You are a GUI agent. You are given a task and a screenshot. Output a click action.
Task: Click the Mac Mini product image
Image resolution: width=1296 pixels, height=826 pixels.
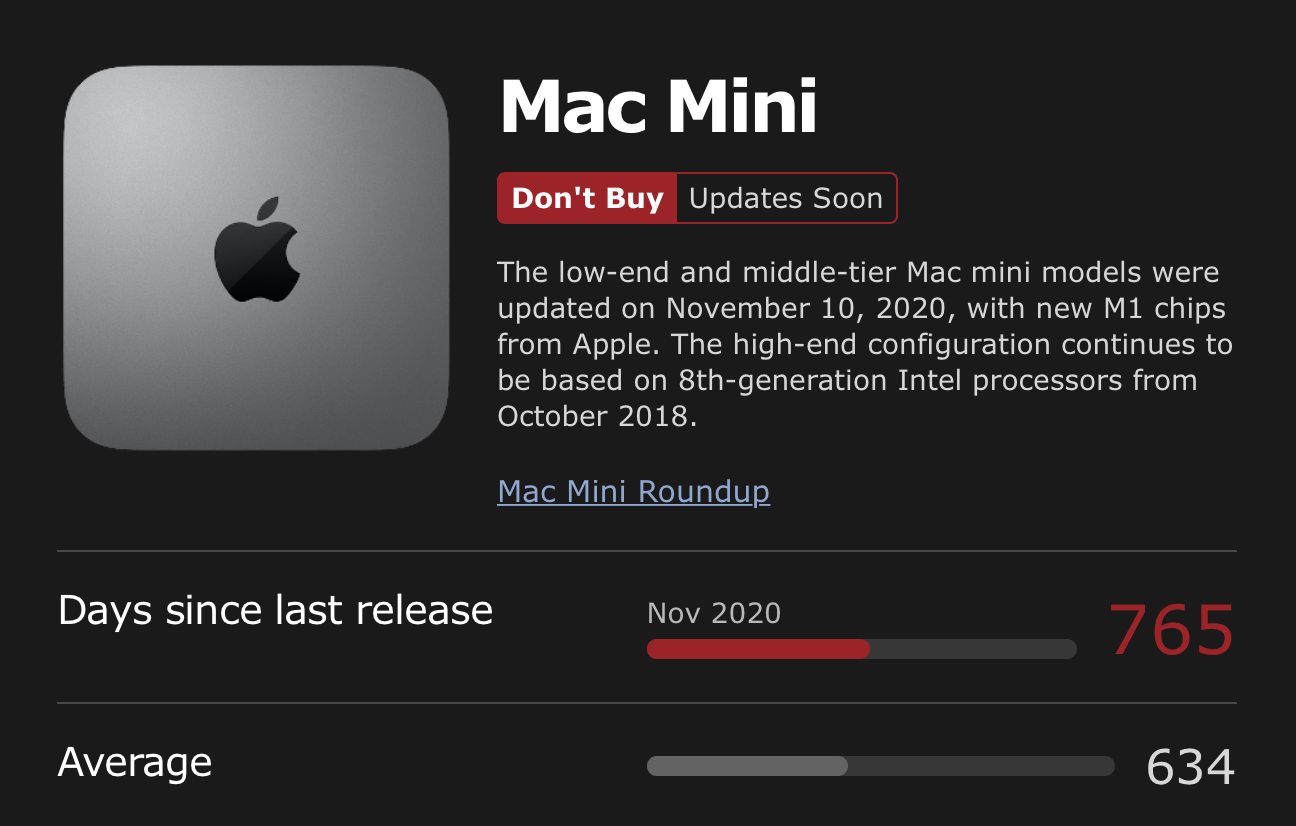click(256, 258)
